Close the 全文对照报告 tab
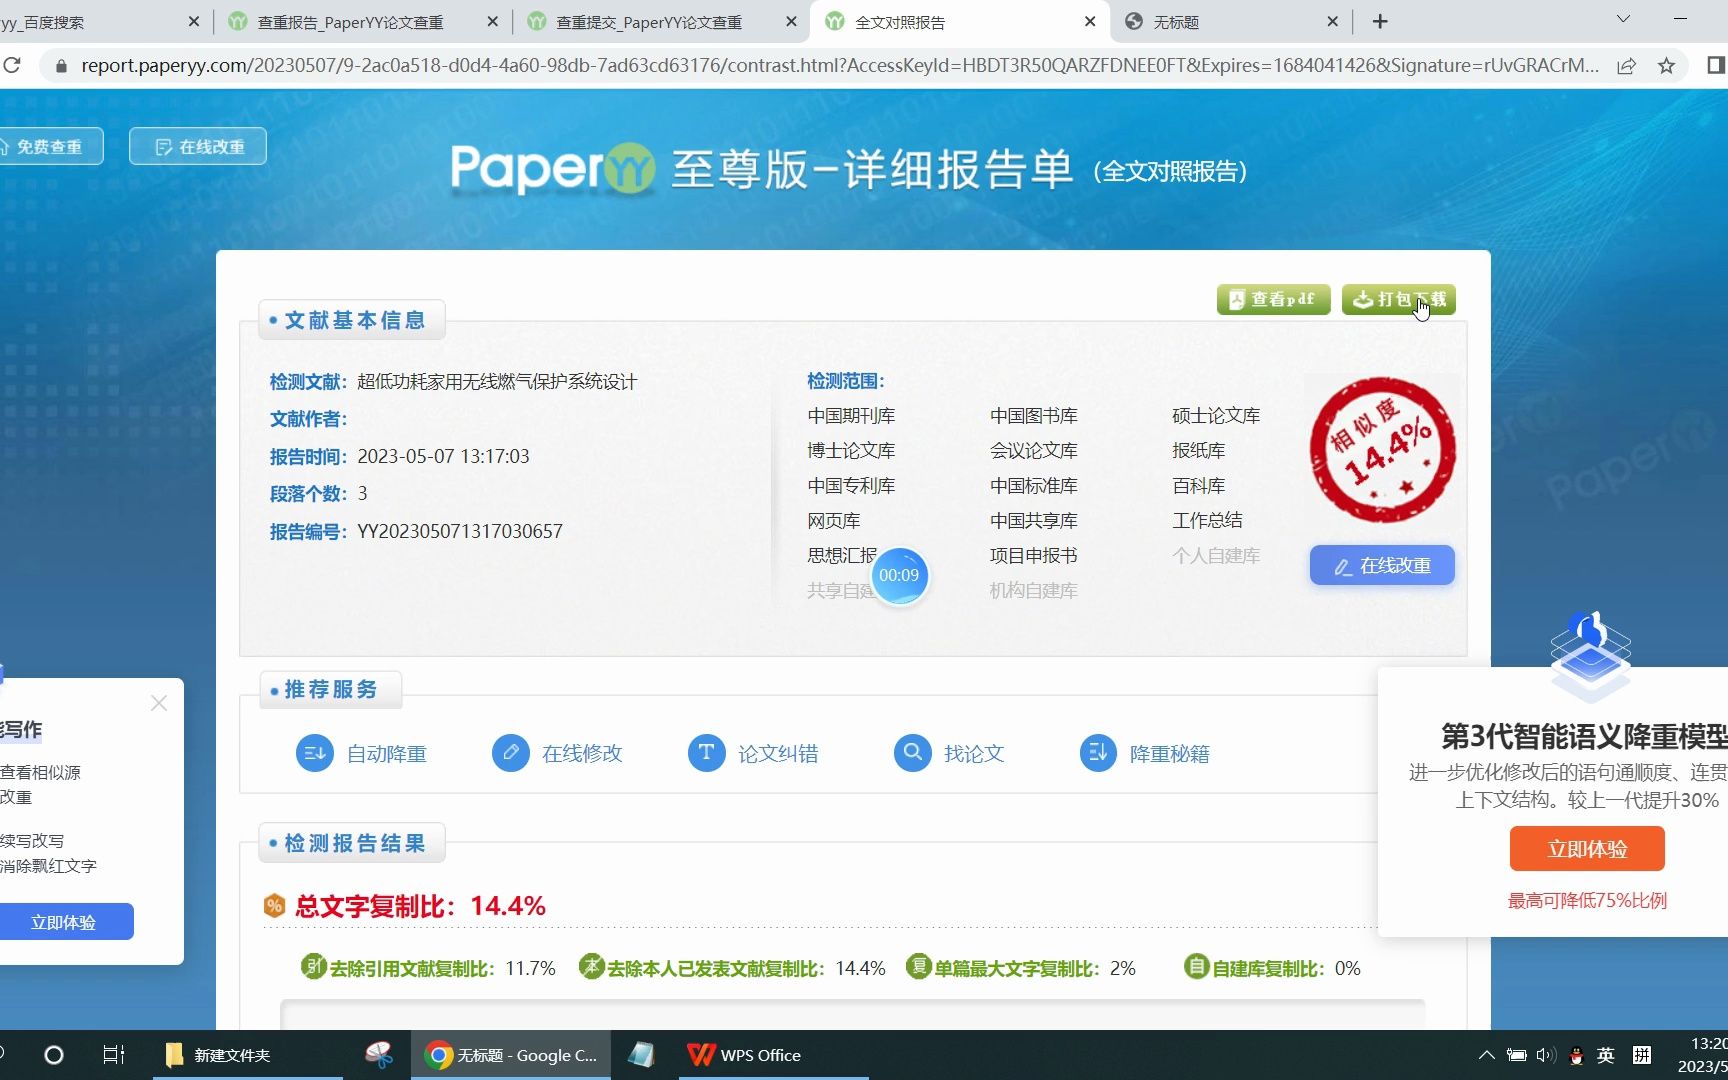The height and width of the screenshot is (1080, 1728). [x=1090, y=21]
